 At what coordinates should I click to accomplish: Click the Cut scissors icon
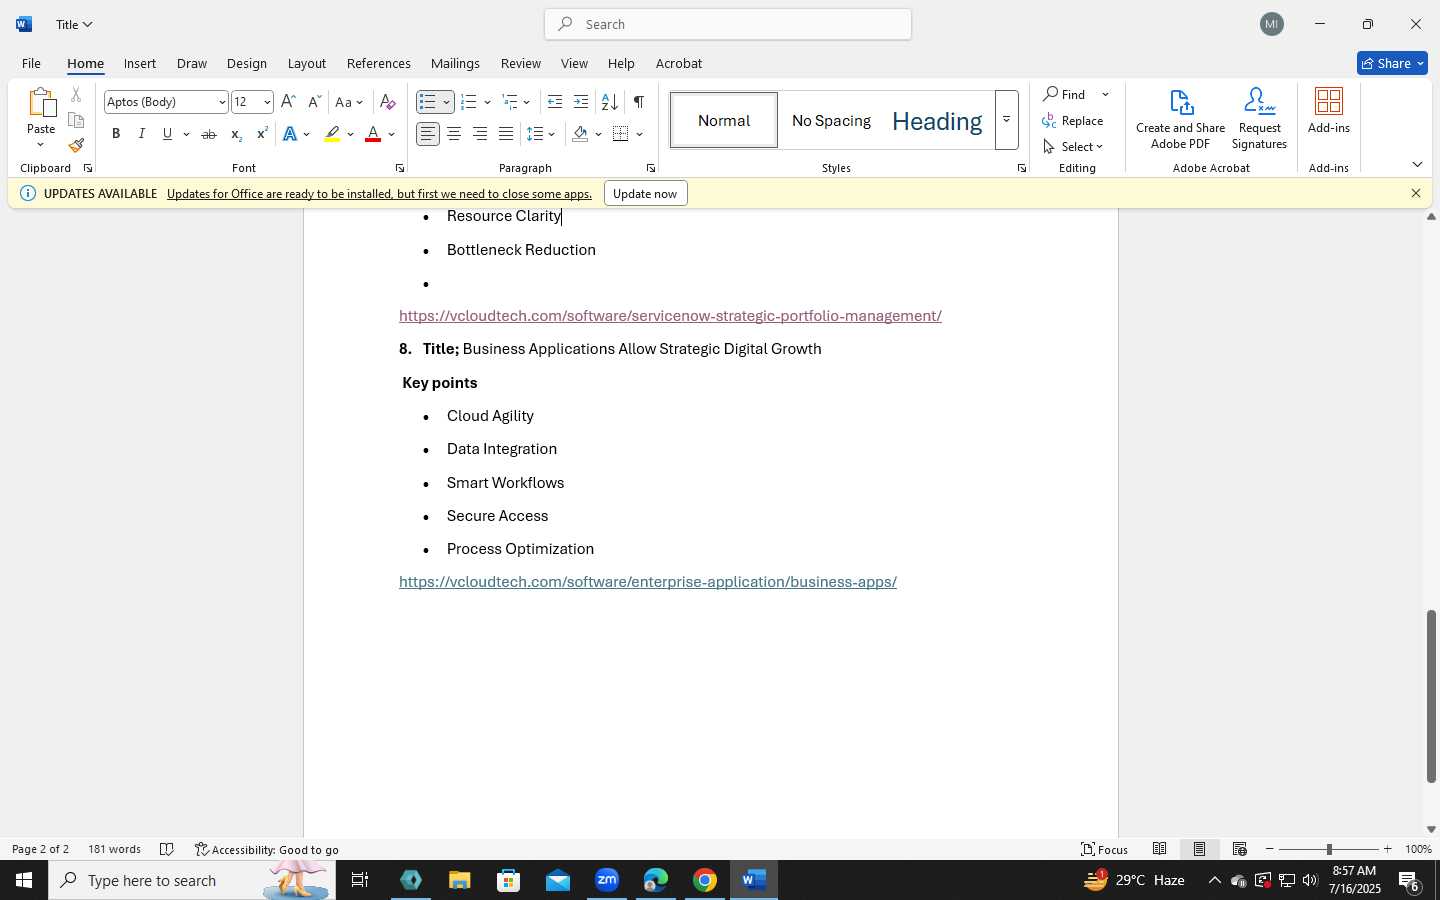click(x=76, y=95)
